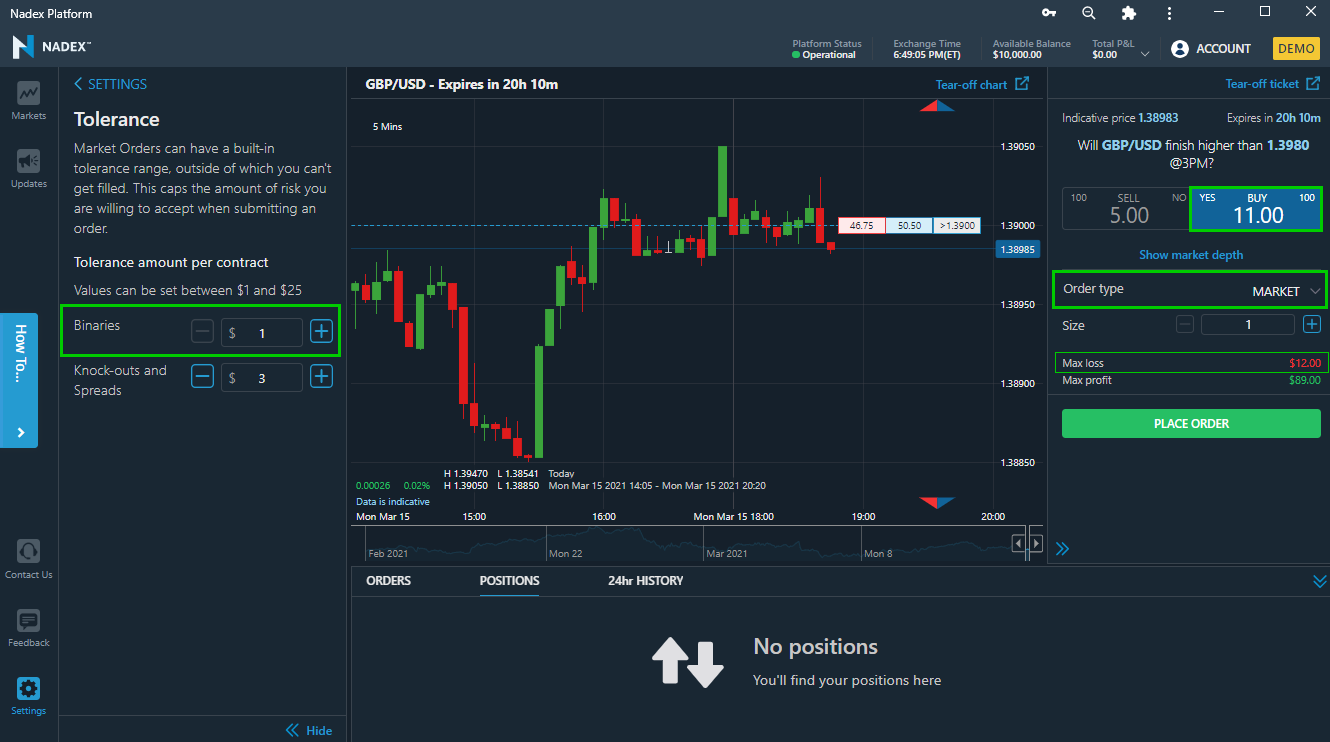Click the Max loss $12.00 row
Image resolution: width=1330 pixels, height=742 pixels.
coord(1191,363)
